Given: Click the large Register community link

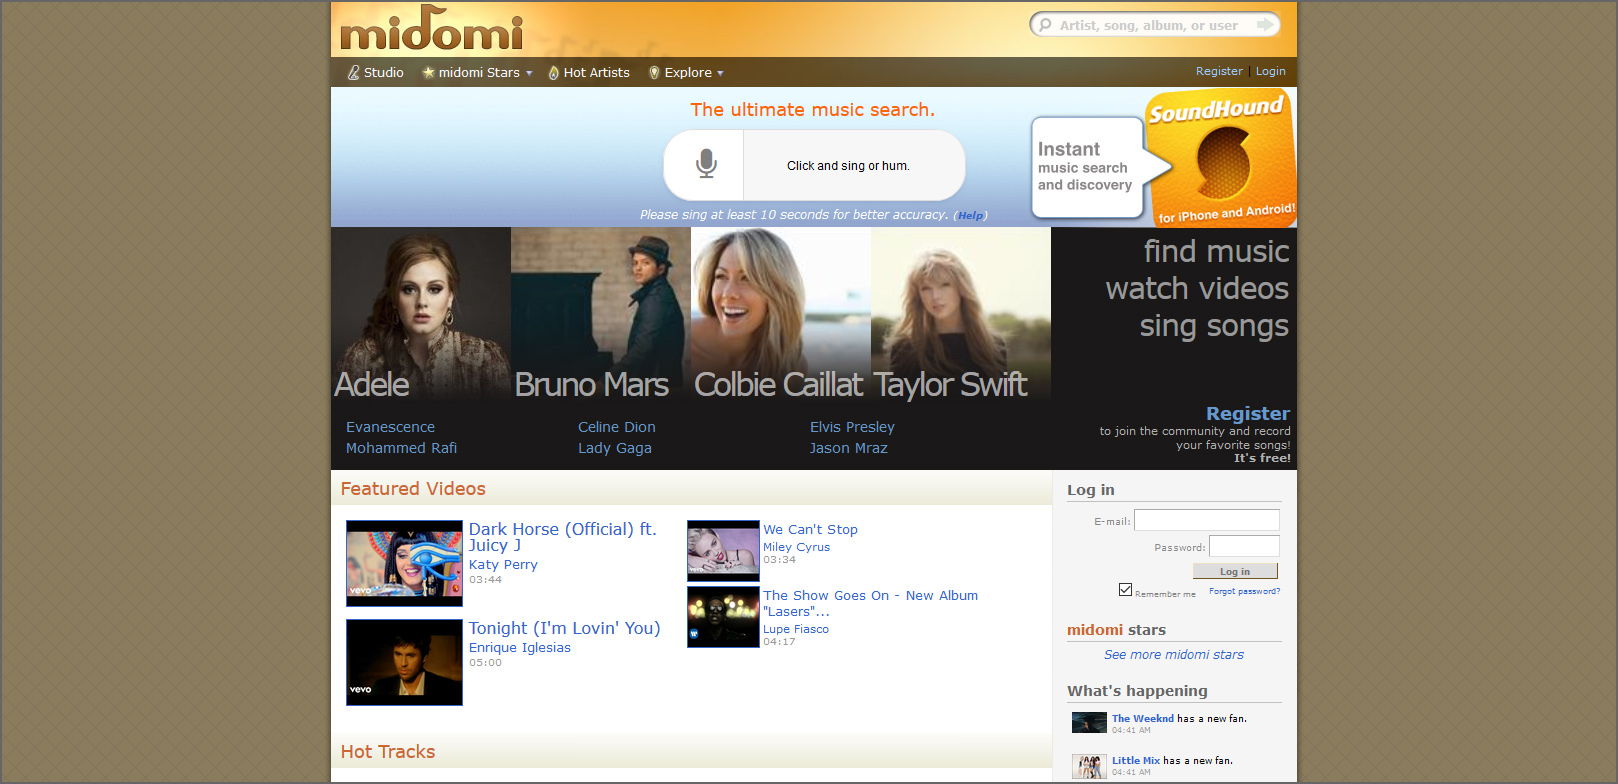Looking at the screenshot, I should click(1248, 413).
